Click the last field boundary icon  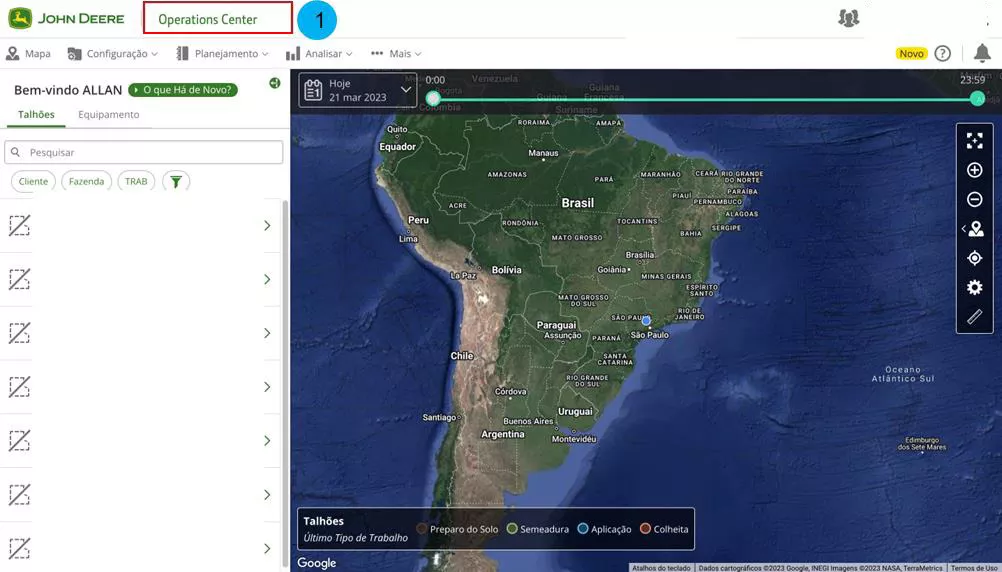pyautogui.click(x=19, y=548)
